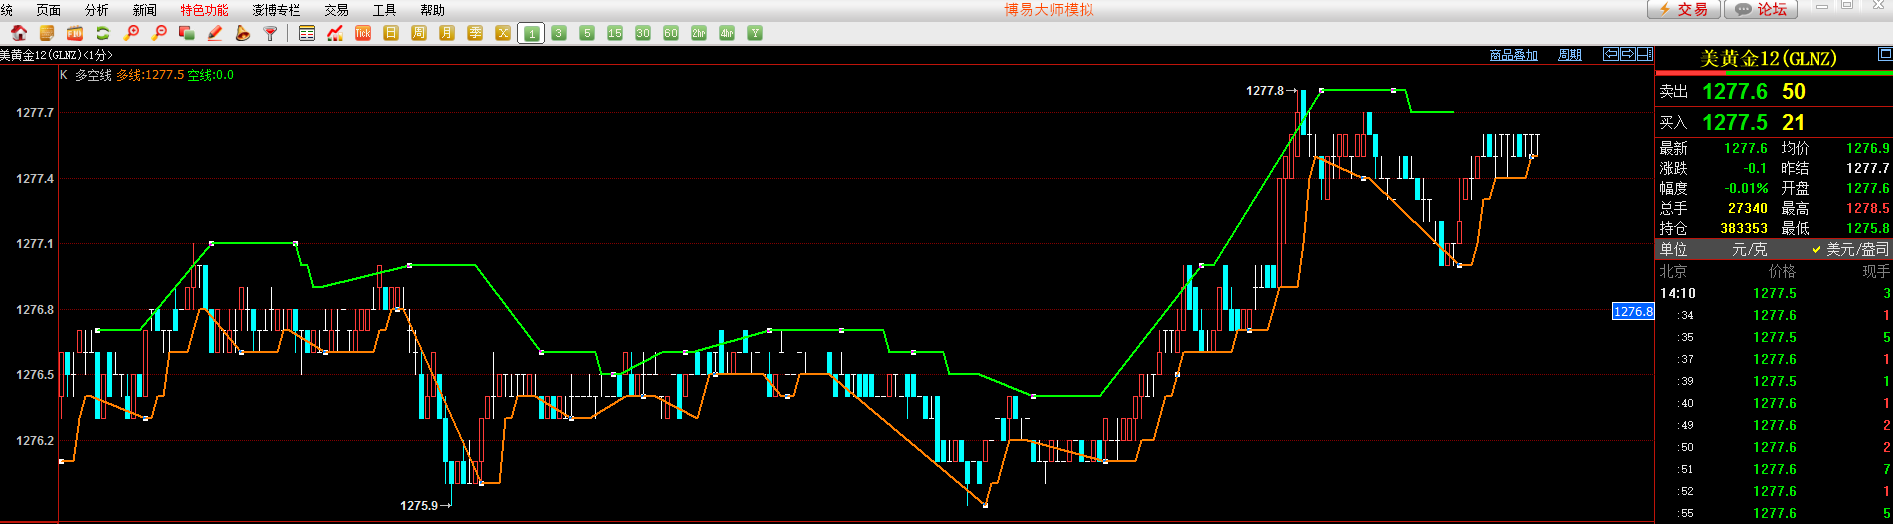Click the green refresh arrows icon
Image resolution: width=1893 pixels, height=524 pixels.
point(102,33)
